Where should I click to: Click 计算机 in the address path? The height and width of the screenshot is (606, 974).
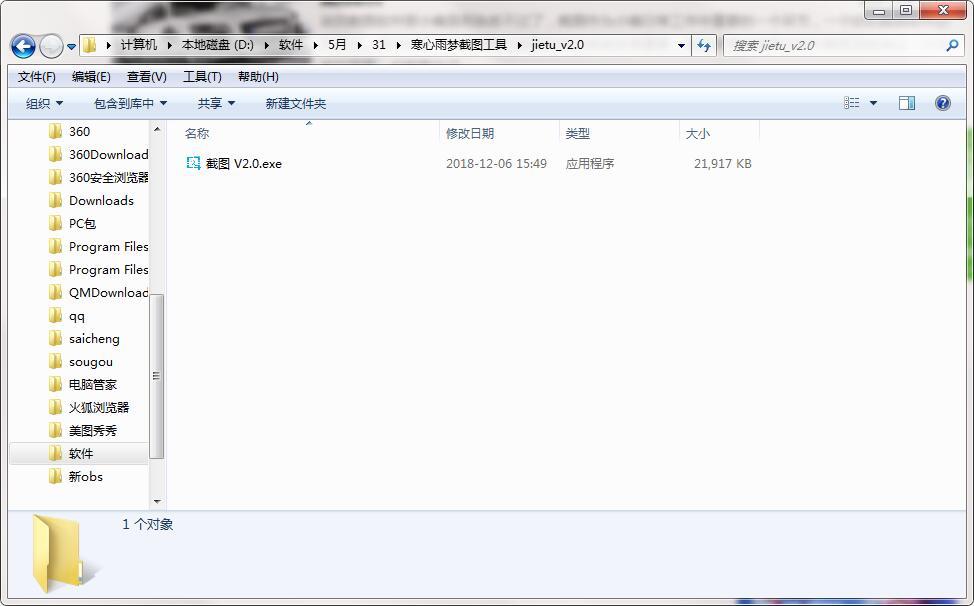[x=139, y=45]
